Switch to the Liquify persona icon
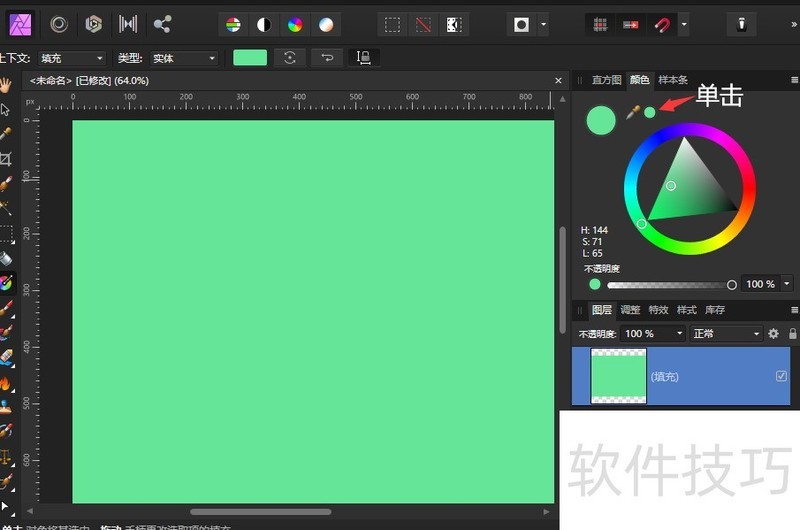Screen dimensions: 800x530 click(x=59, y=24)
